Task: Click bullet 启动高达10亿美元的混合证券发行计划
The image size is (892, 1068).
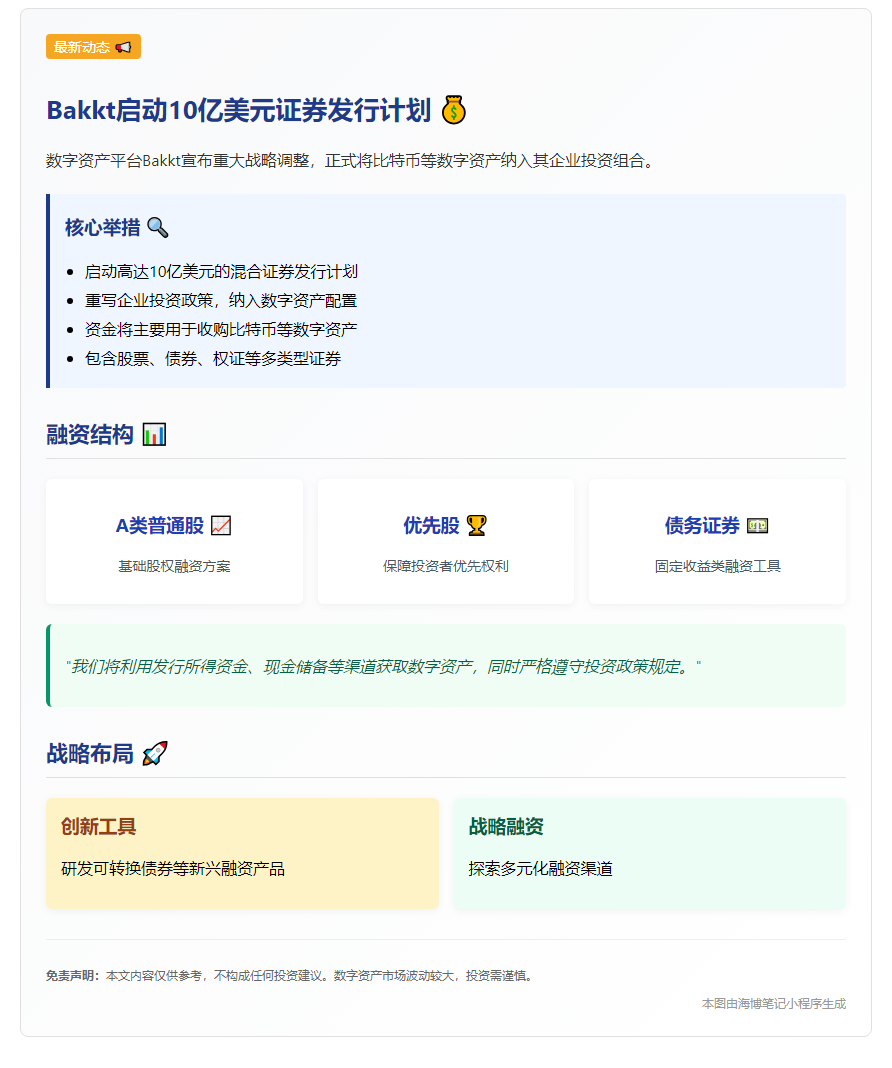Action: (x=221, y=272)
